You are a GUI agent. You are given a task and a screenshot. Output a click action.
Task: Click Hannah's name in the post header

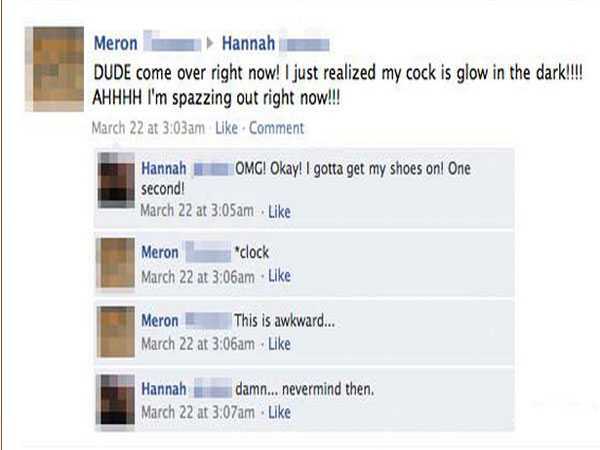(x=248, y=43)
